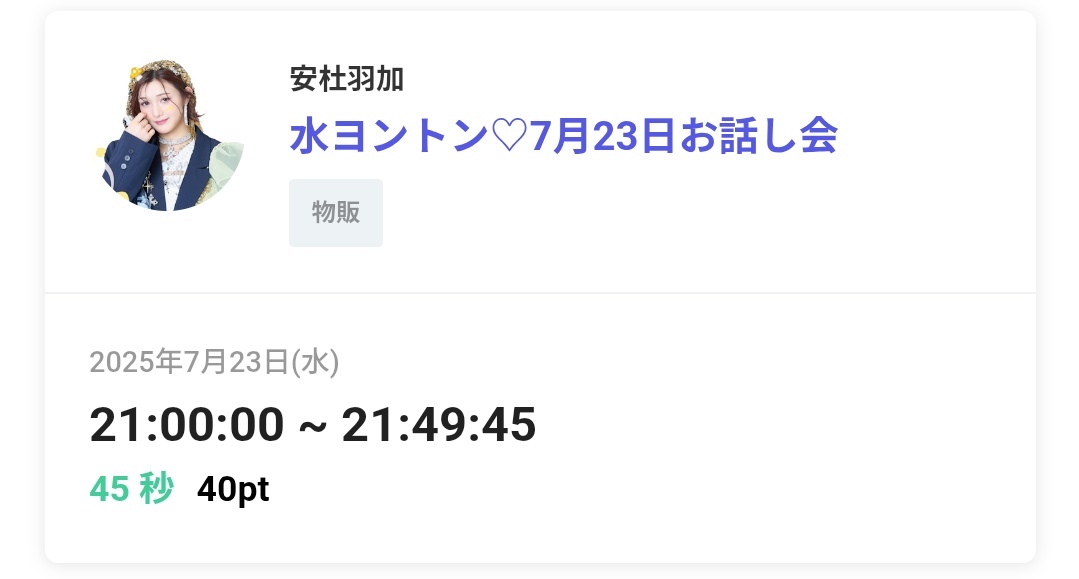Click the heart symbol in the event title
This screenshot has height=579, width=1079.
pos(509,136)
